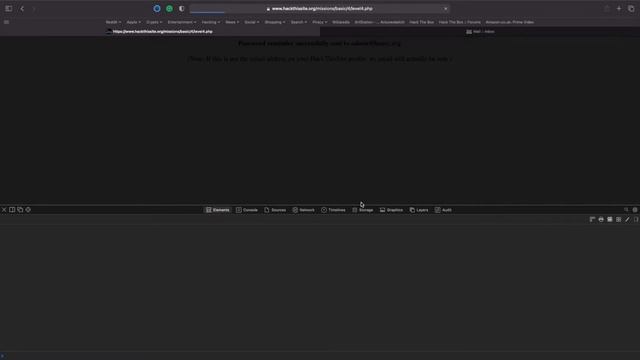
Task: Expand the Apple bookmarks folder
Action: tap(133, 22)
